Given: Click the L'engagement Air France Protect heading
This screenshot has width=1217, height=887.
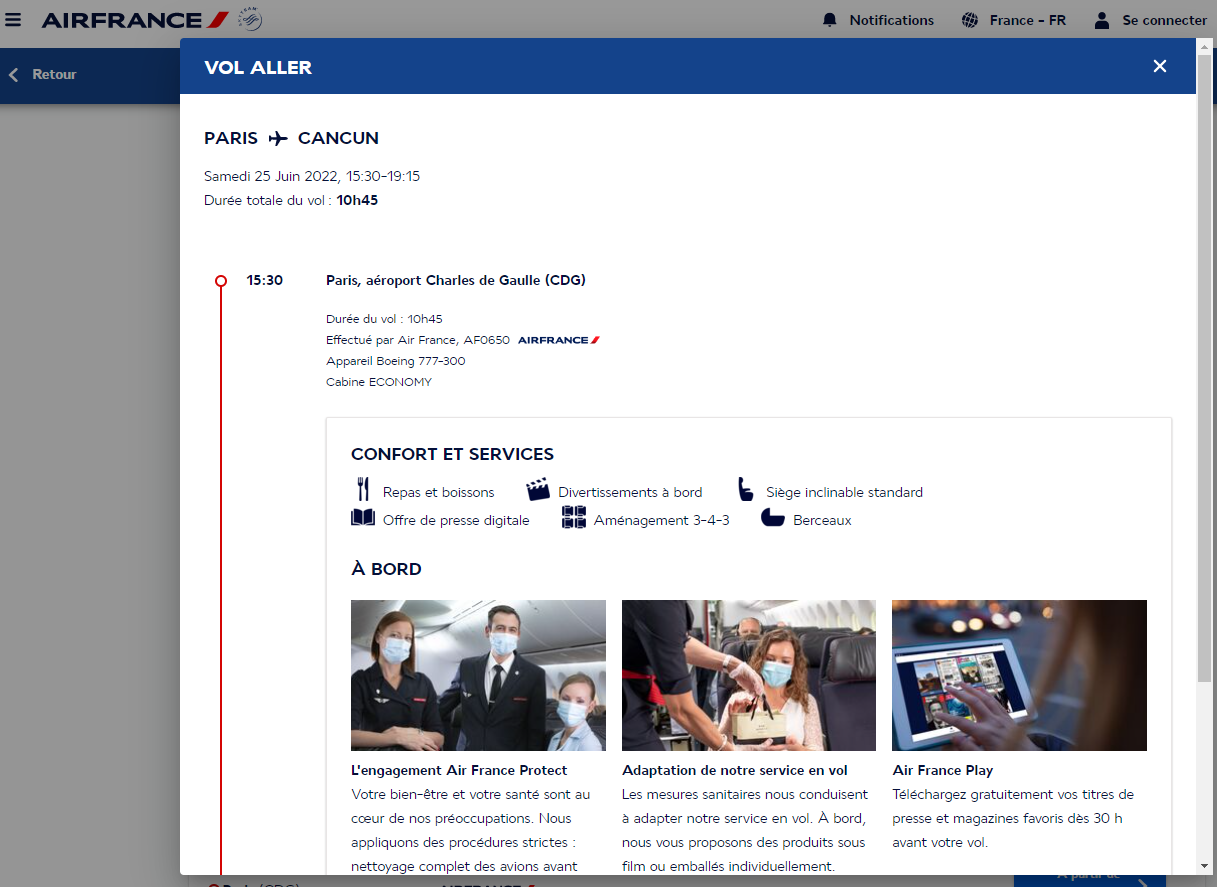Looking at the screenshot, I should tap(460, 771).
